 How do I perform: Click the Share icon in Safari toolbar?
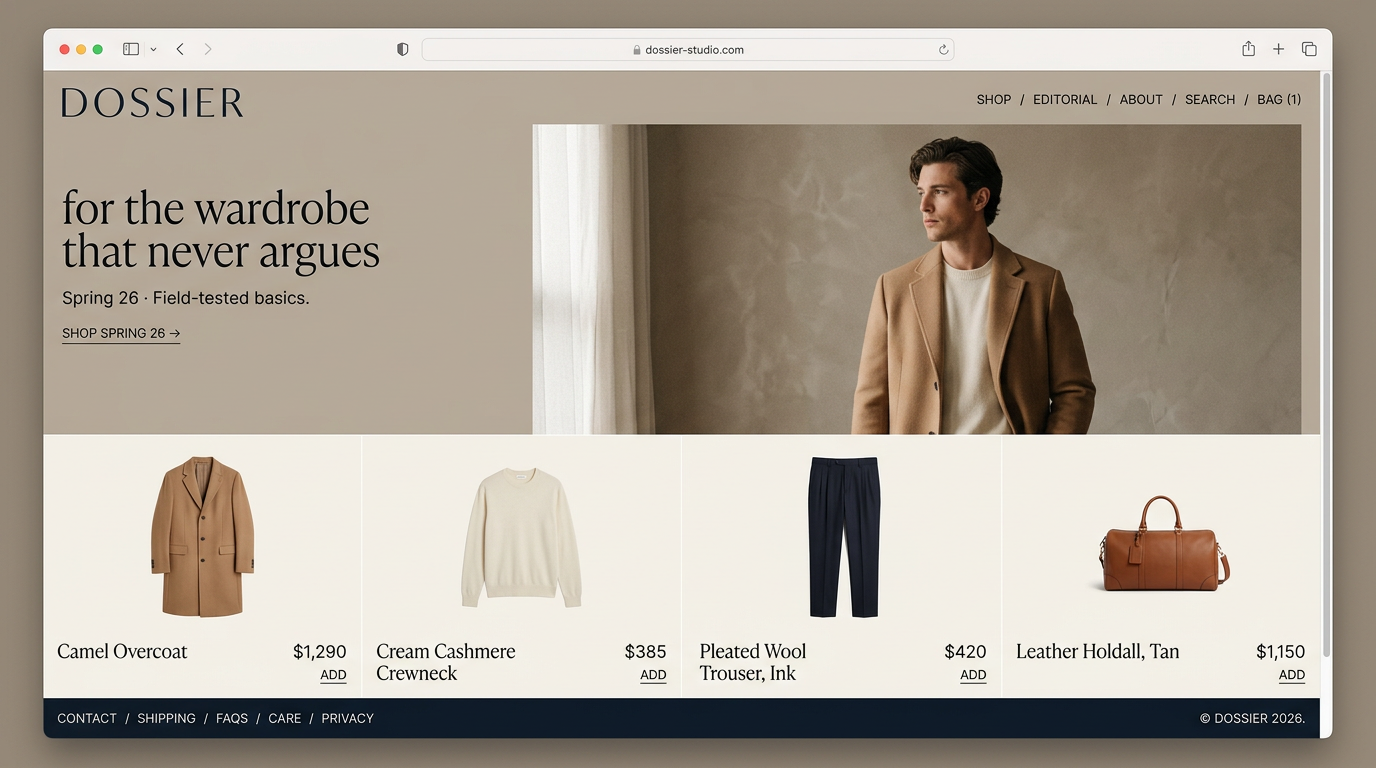1248,49
